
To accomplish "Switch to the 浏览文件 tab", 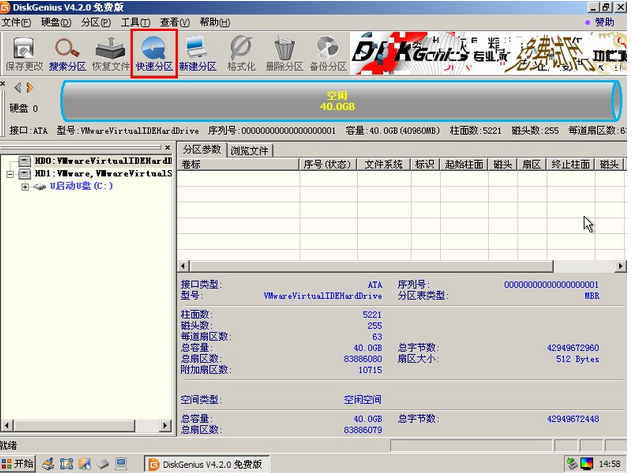I will (x=249, y=151).
